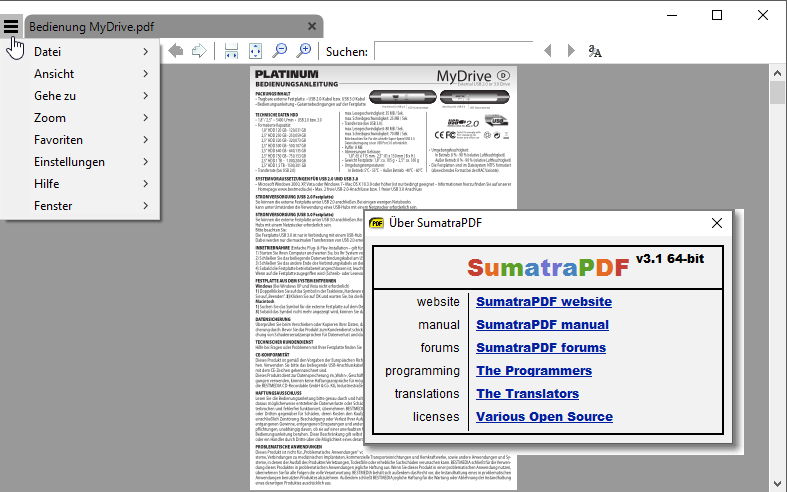
Task: Go to previous page arrow in toolbar
Action: pyautogui.click(x=176, y=51)
